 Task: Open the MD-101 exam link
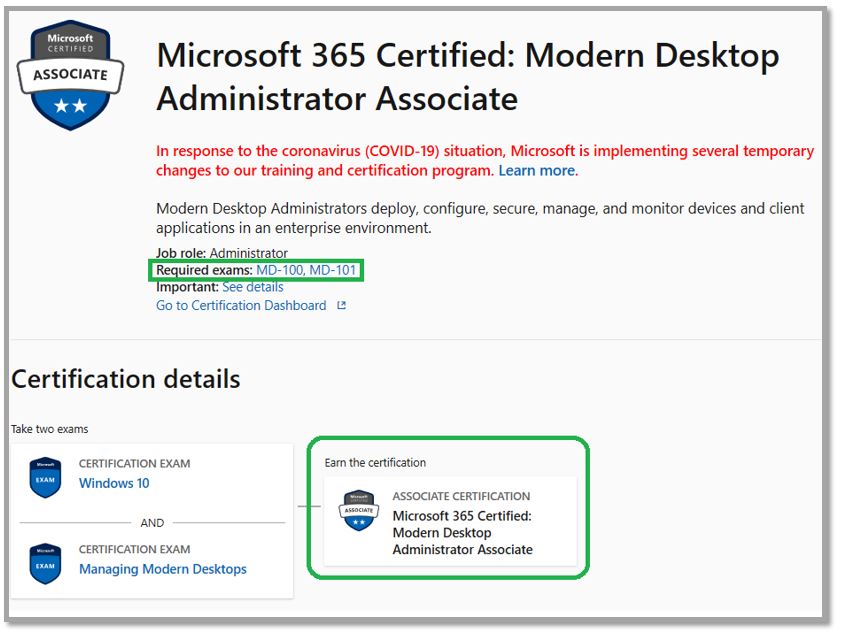[x=332, y=270]
